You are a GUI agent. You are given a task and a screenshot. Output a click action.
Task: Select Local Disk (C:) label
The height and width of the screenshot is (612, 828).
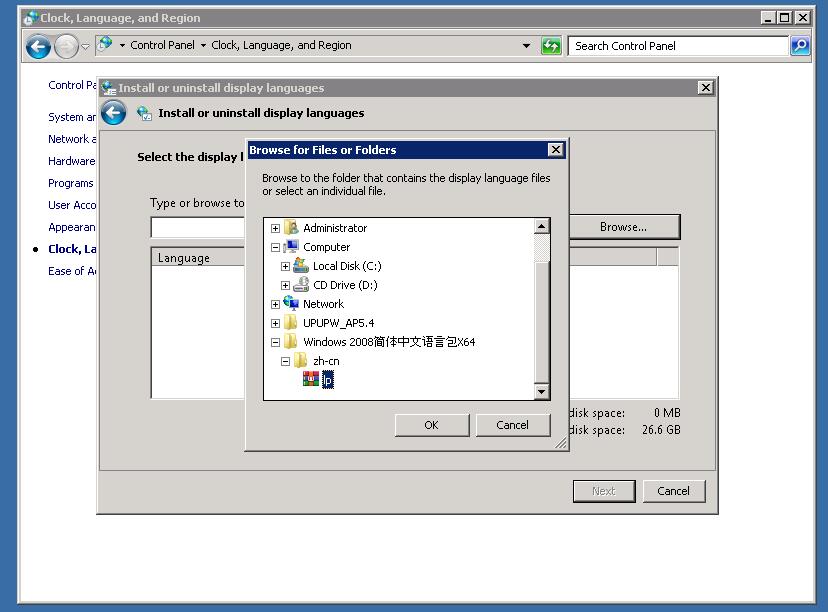[x=347, y=266]
